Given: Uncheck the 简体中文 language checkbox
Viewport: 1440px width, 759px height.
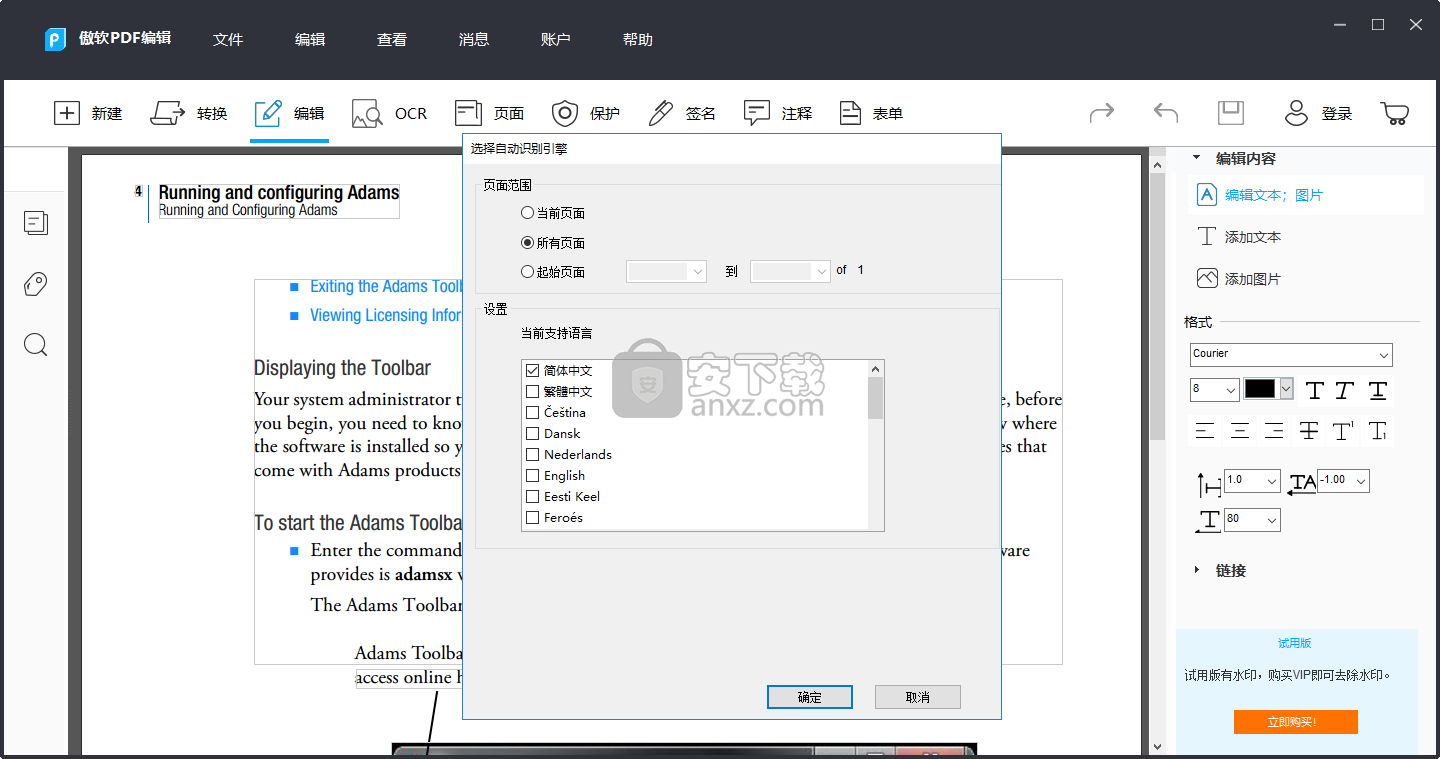Looking at the screenshot, I should tap(532, 370).
